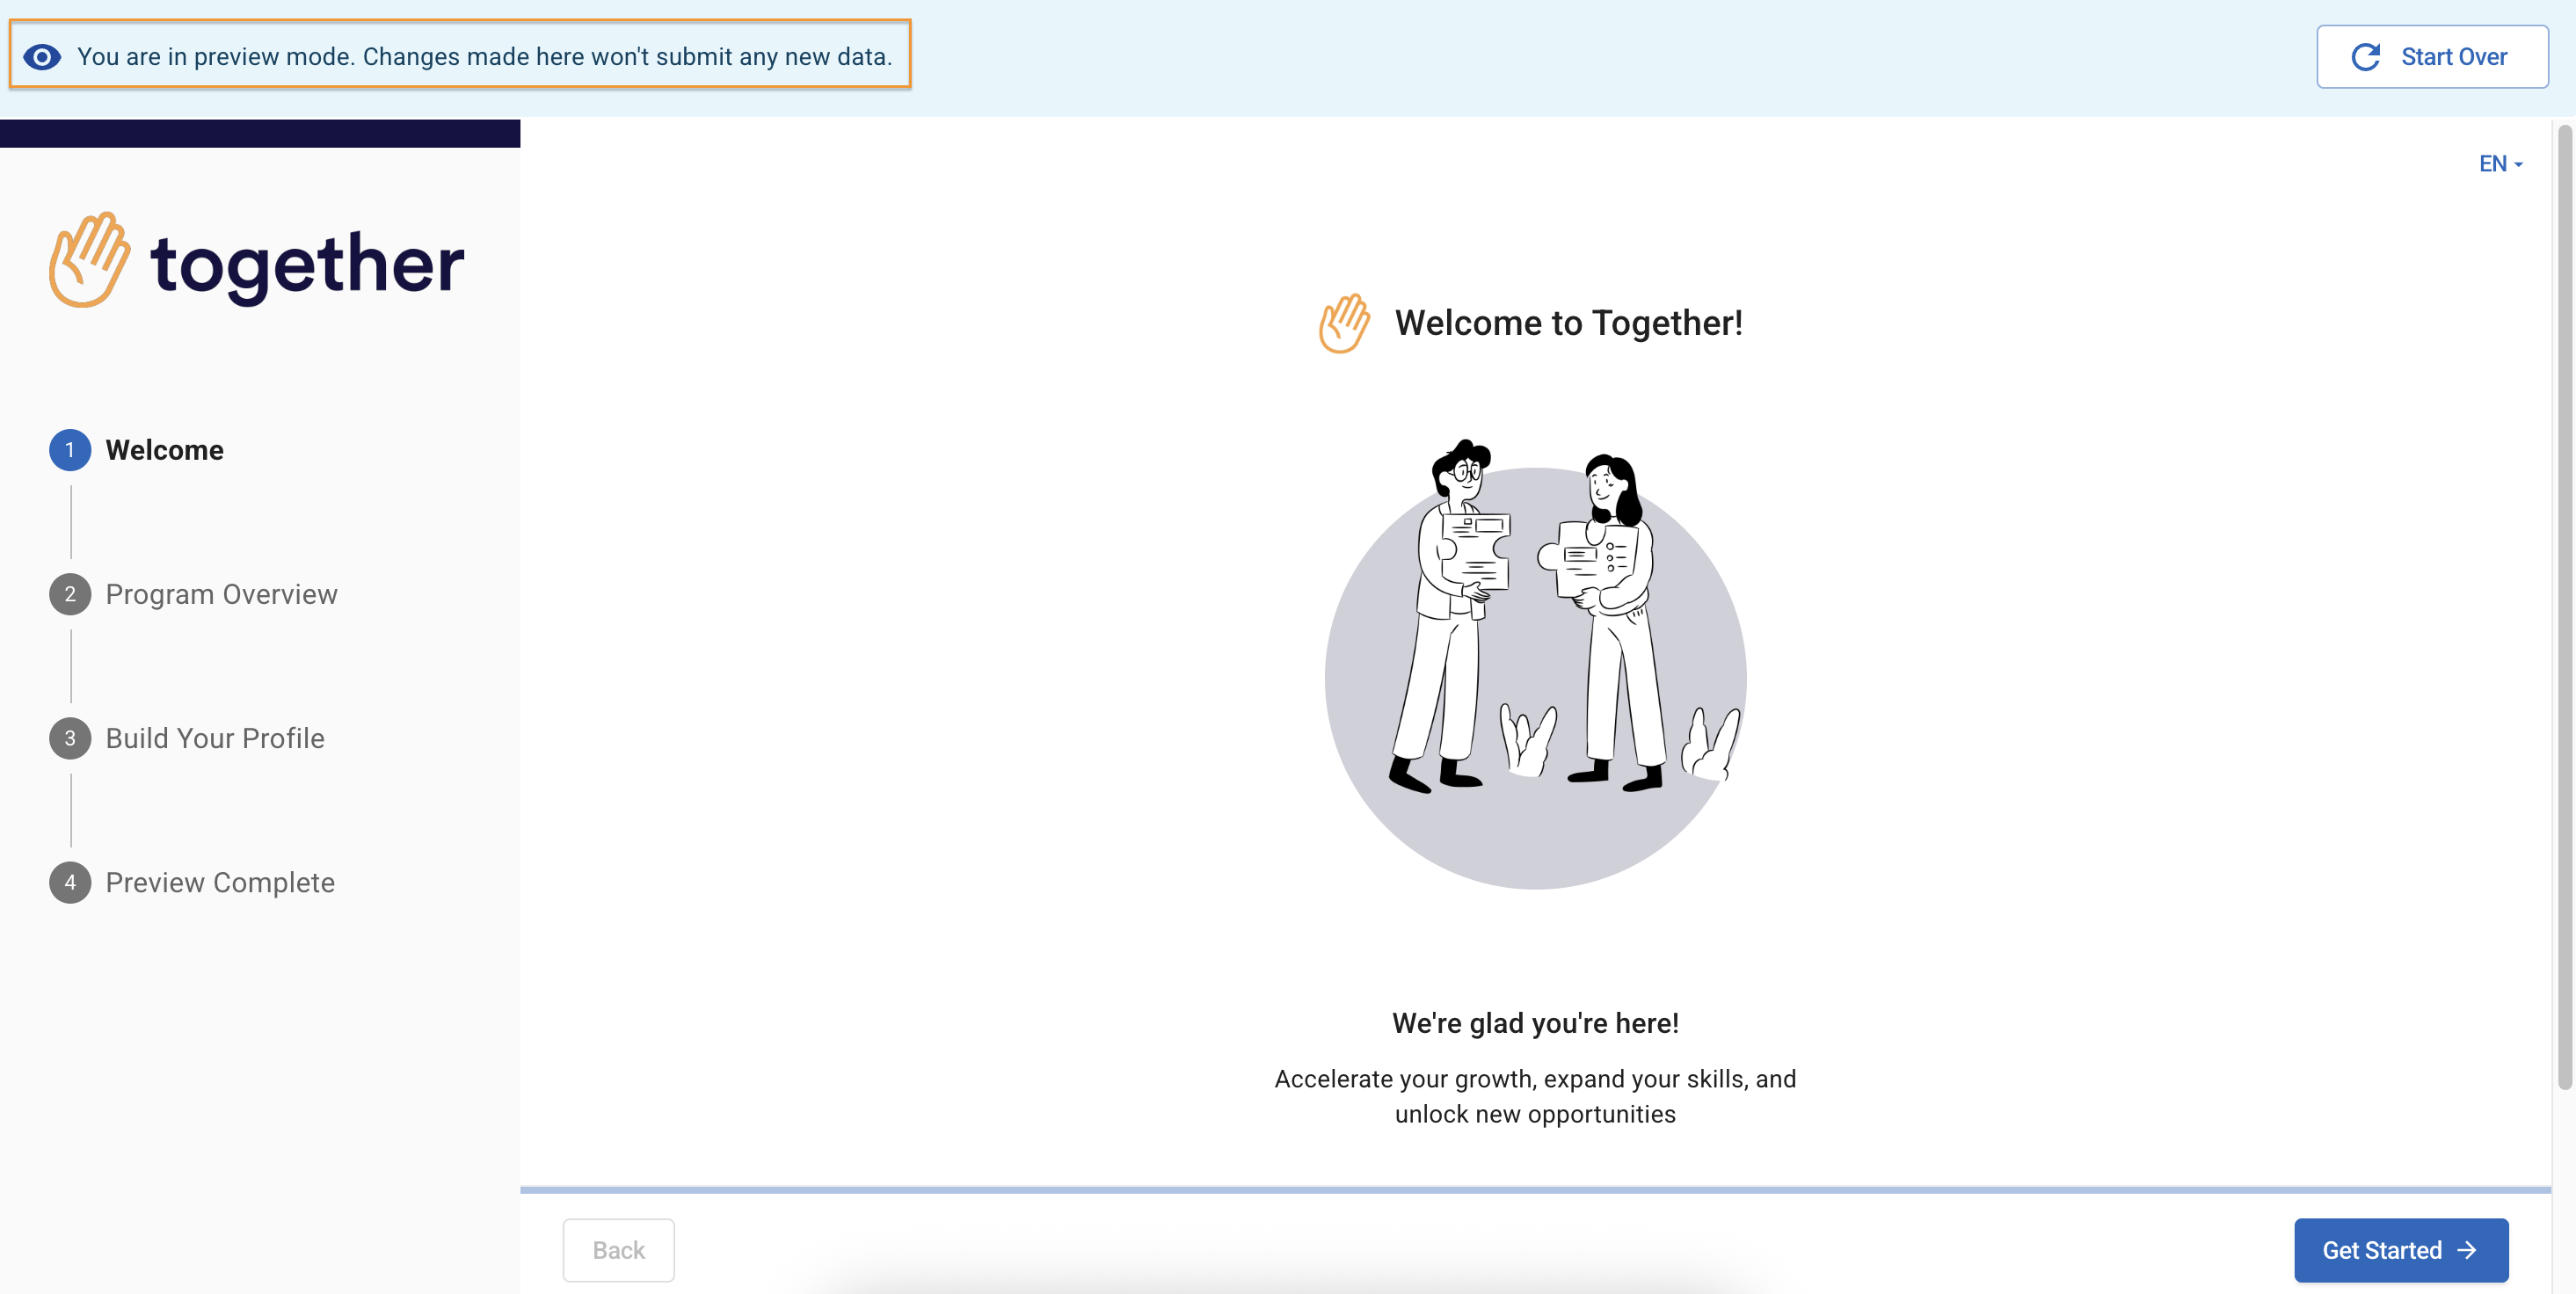
Task: Click the step 3 circle icon
Action: [70, 738]
